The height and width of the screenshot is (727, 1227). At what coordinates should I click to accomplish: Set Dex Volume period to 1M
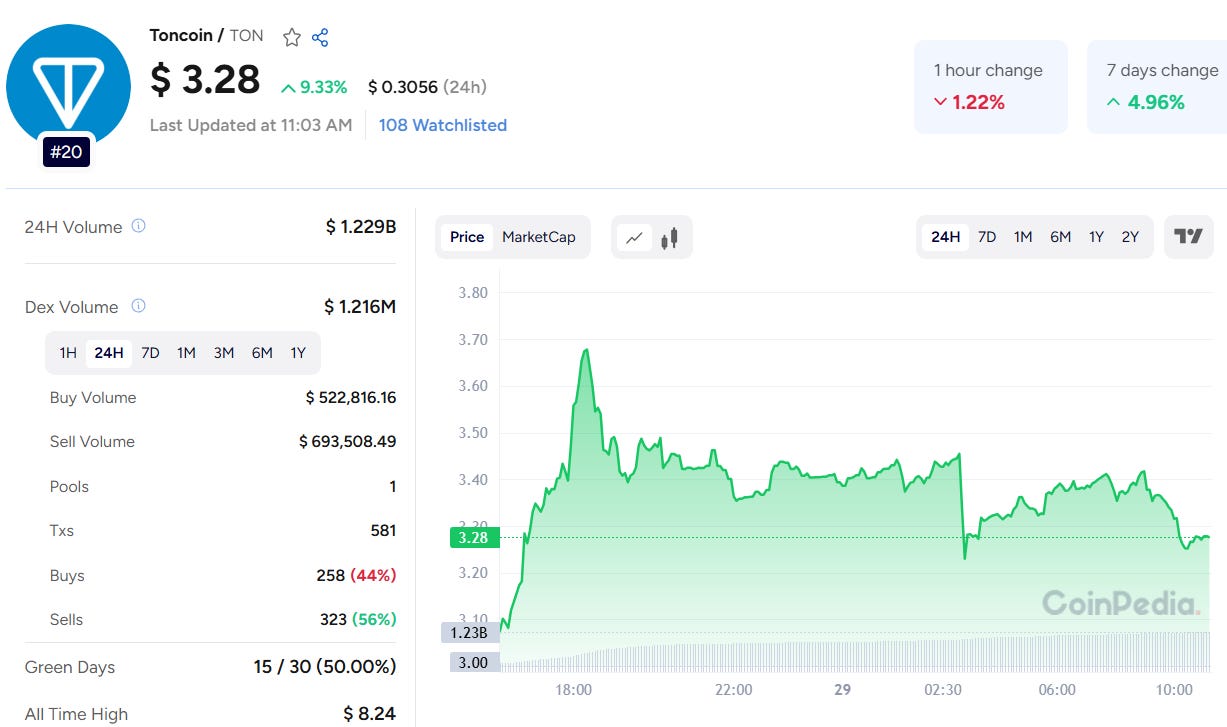(x=186, y=353)
